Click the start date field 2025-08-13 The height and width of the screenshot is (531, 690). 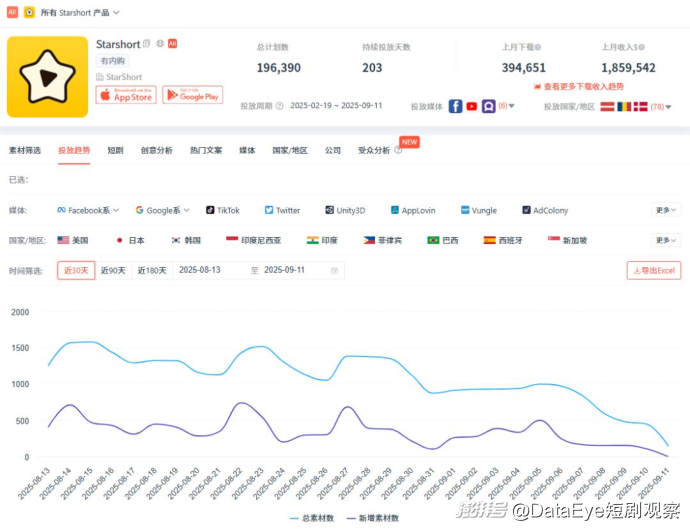(200, 270)
